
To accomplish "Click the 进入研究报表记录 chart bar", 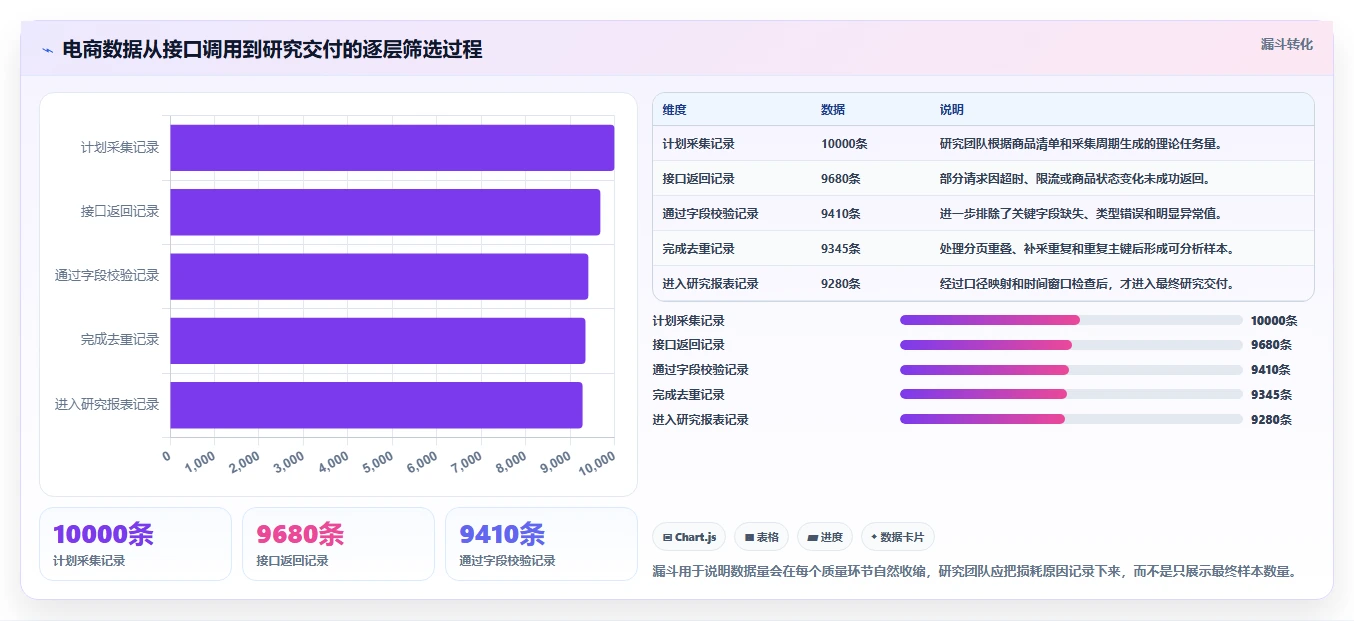I will tap(376, 405).
